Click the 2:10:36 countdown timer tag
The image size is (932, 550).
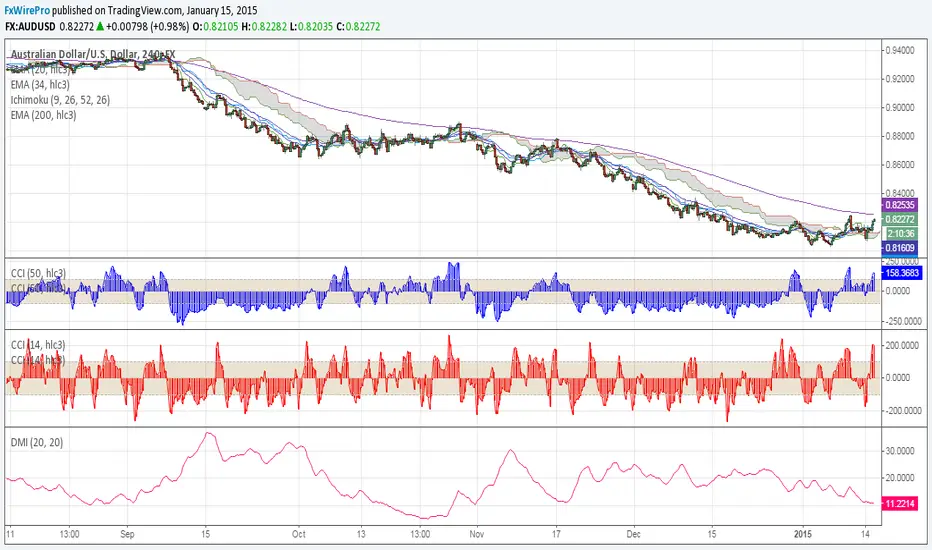coord(900,234)
